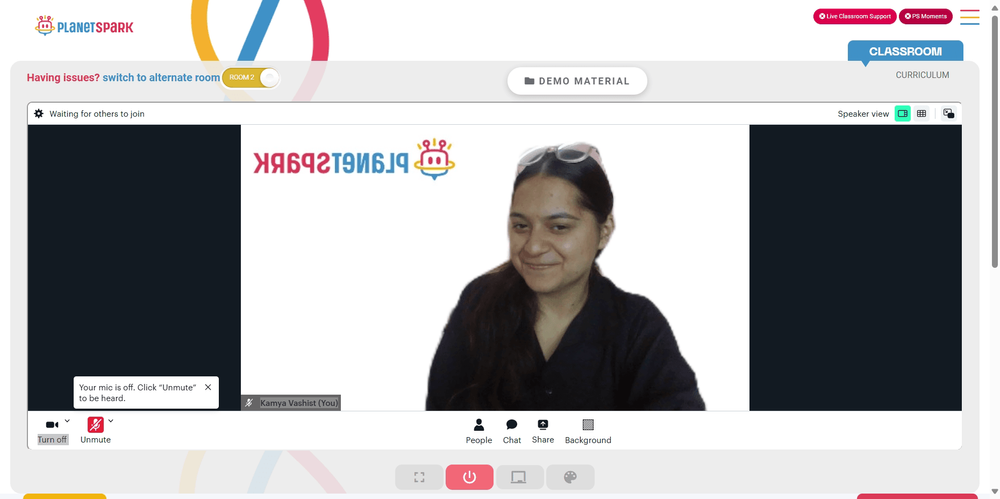Switch to the CLASSROOM tab
Viewport: 1000px width, 499px height.
pos(905,52)
